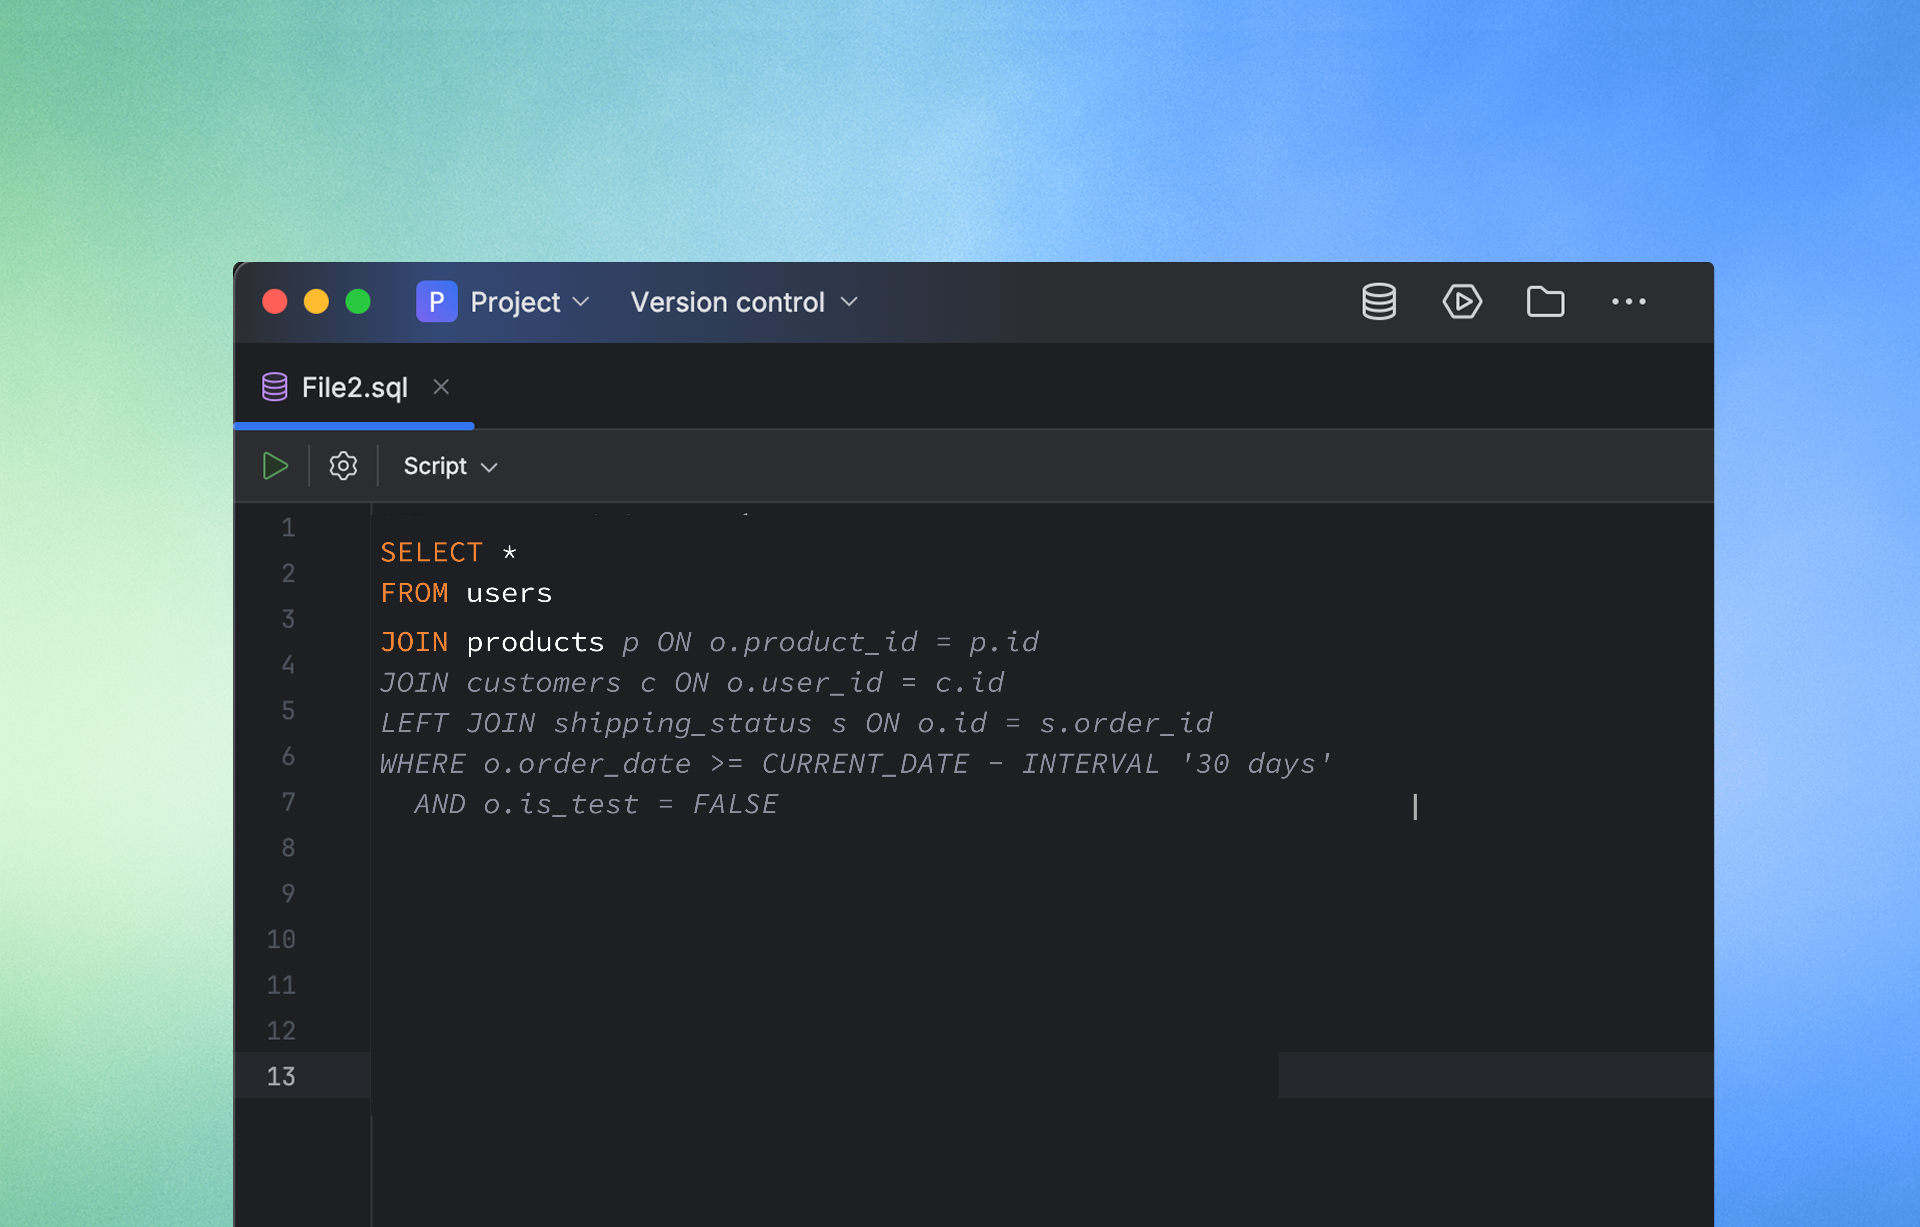The width and height of the screenshot is (1920, 1227).
Task: Click the SELECT keyword in the editor
Action: point(431,552)
